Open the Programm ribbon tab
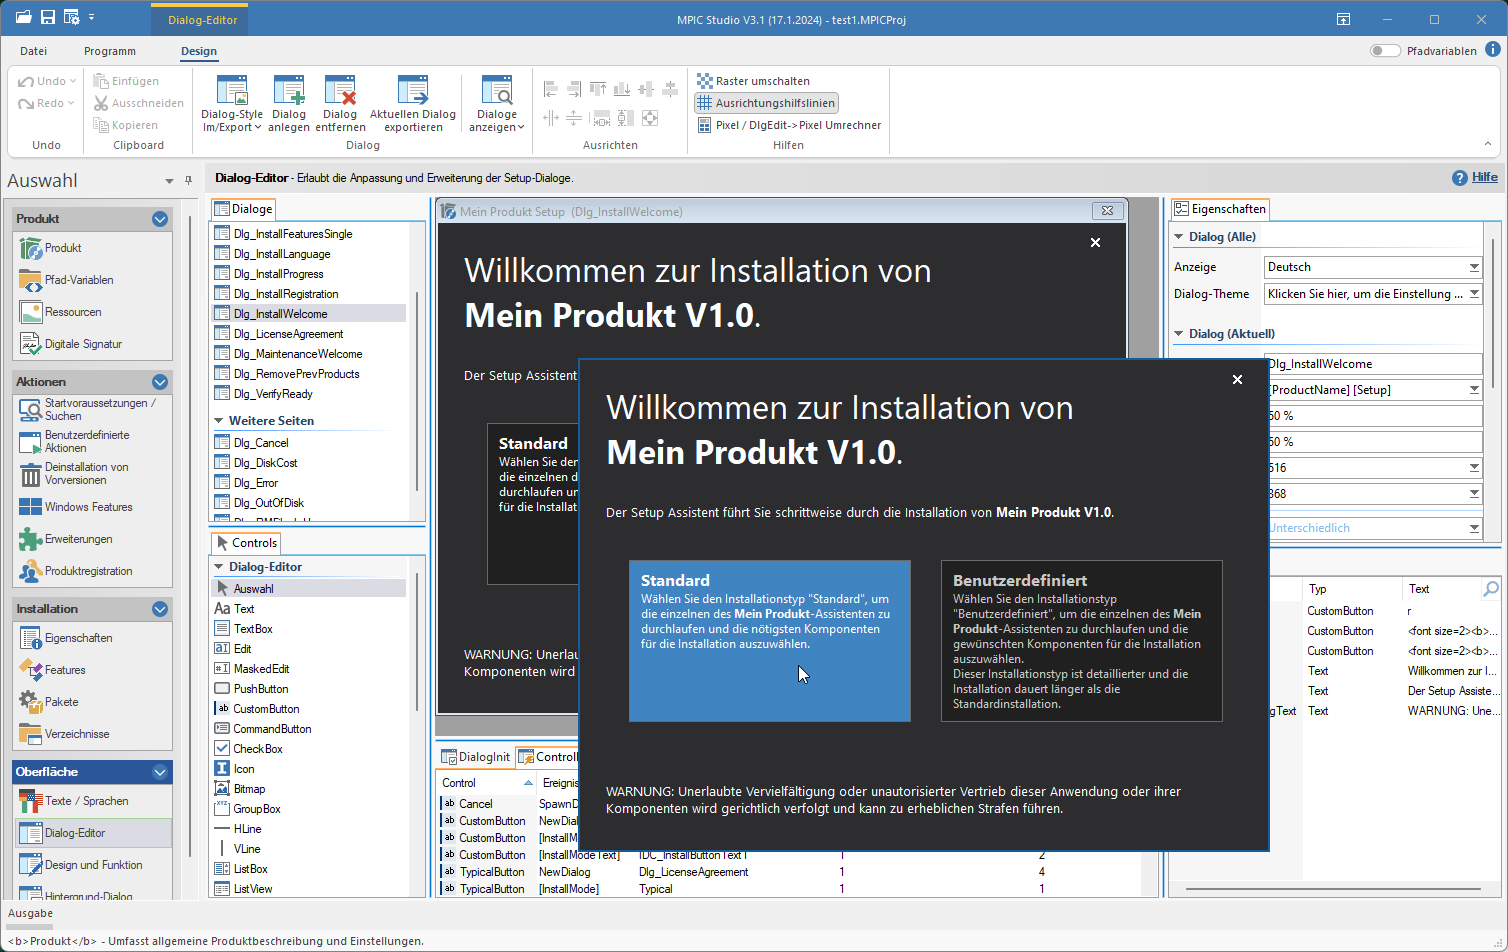The height and width of the screenshot is (952, 1508). [x=110, y=51]
